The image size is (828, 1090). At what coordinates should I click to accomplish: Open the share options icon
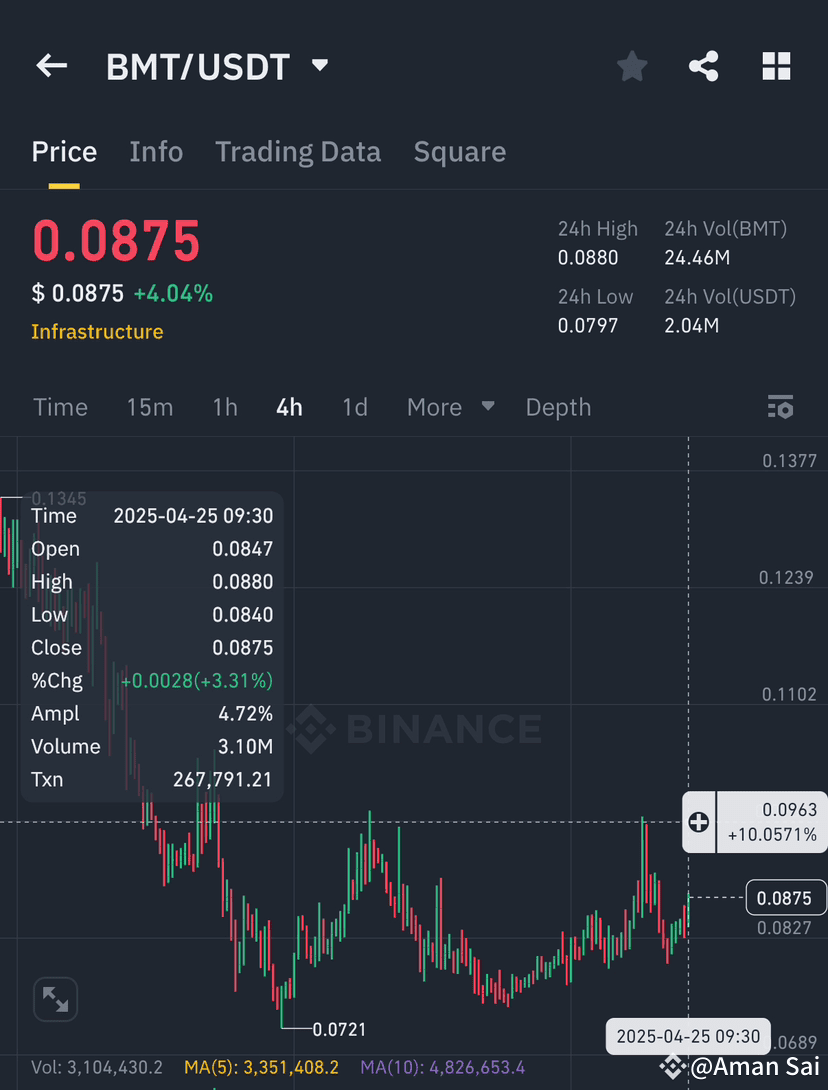pyautogui.click(x=704, y=65)
